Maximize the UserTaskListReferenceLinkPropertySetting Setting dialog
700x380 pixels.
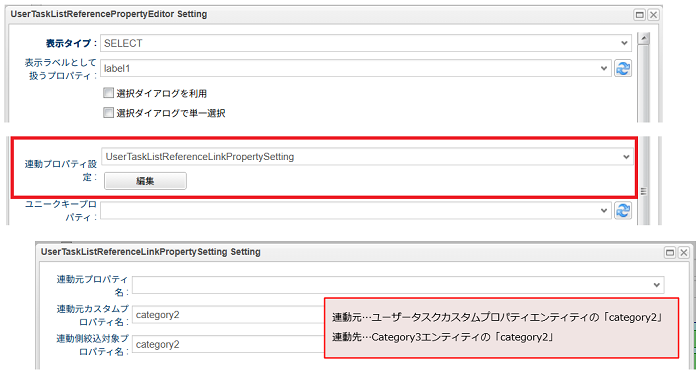(670, 253)
